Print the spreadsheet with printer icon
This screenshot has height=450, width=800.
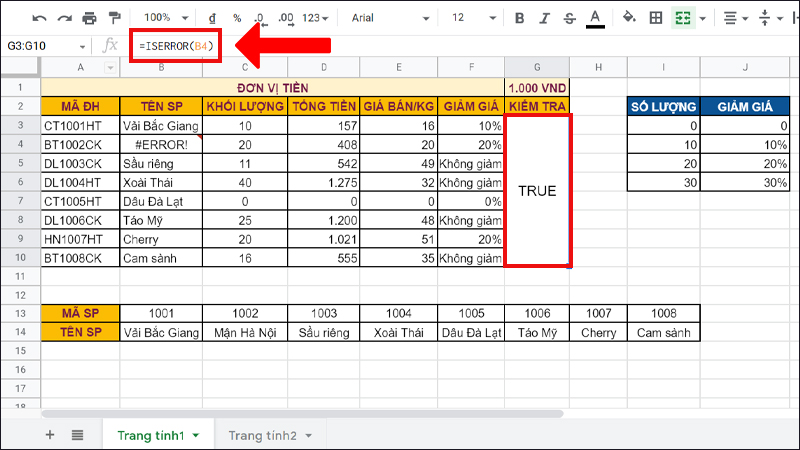tap(89, 18)
